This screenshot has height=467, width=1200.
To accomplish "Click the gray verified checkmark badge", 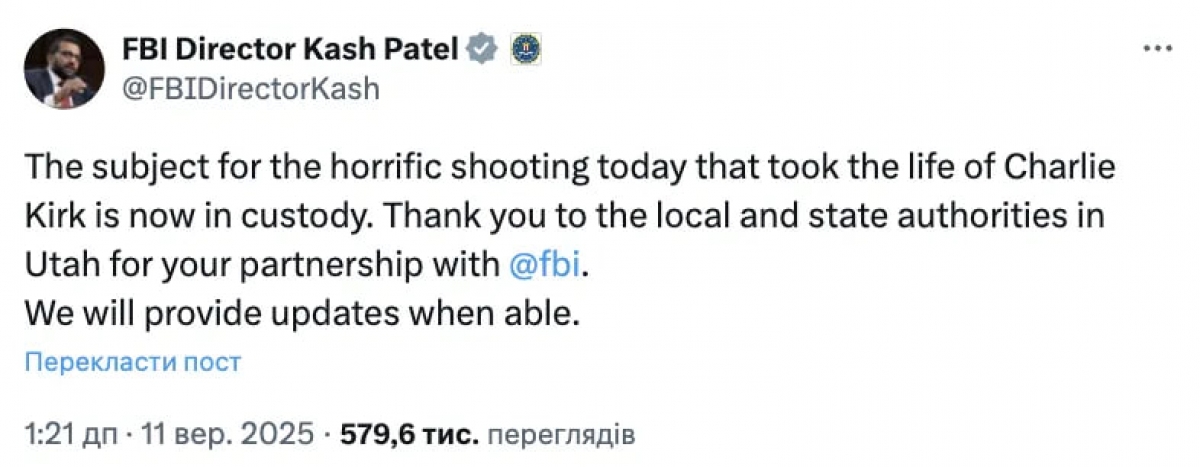I will coord(483,47).
